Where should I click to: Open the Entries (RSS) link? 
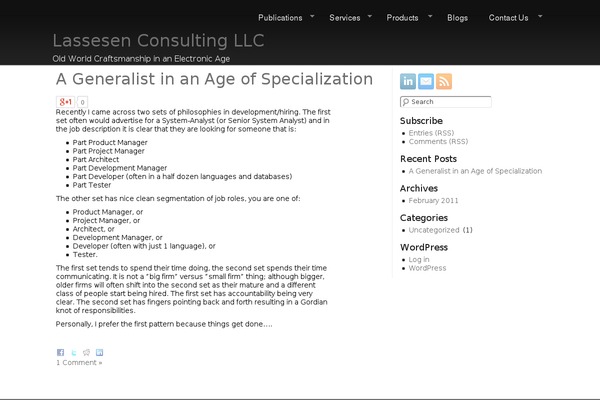coord(431,133)
